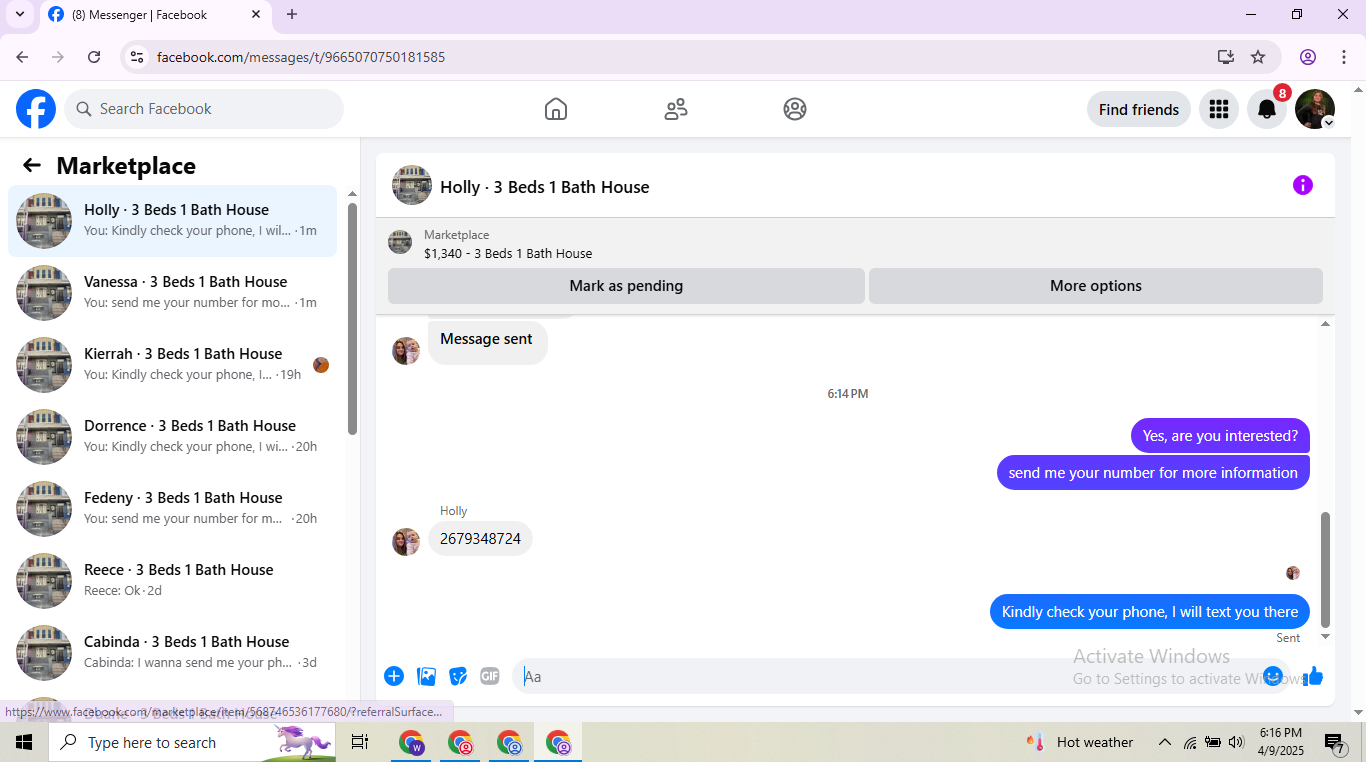Open the Hot weather taskbar widget
1366x762 pixels.
(1080, 742)
